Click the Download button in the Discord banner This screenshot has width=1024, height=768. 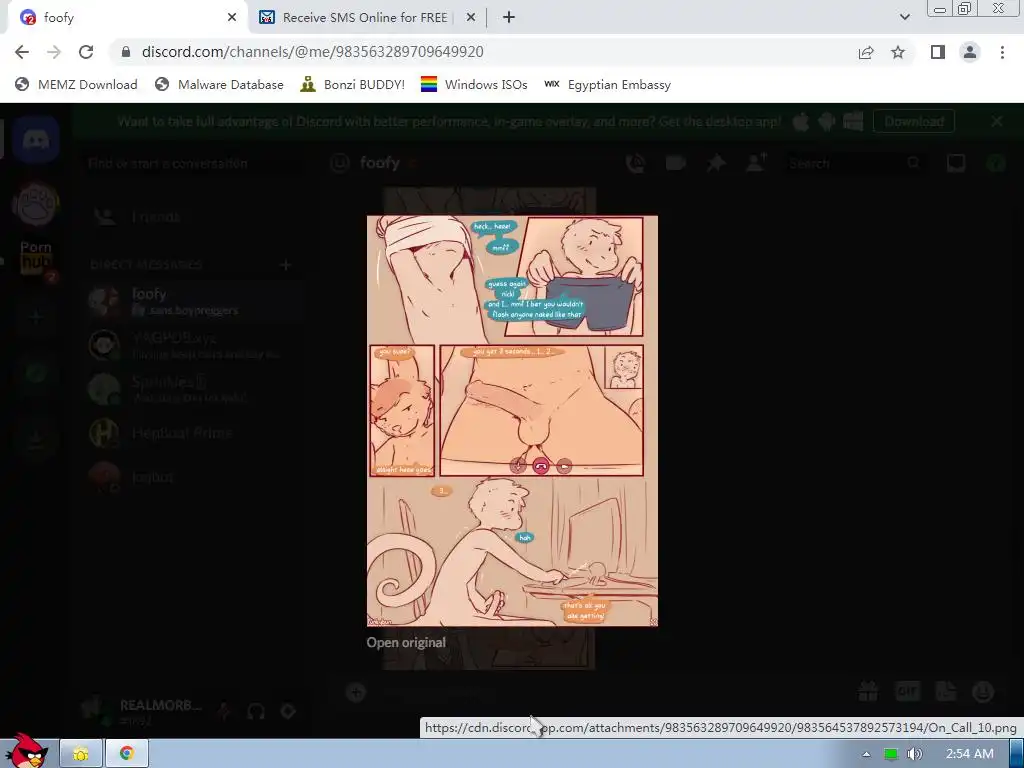914,121
